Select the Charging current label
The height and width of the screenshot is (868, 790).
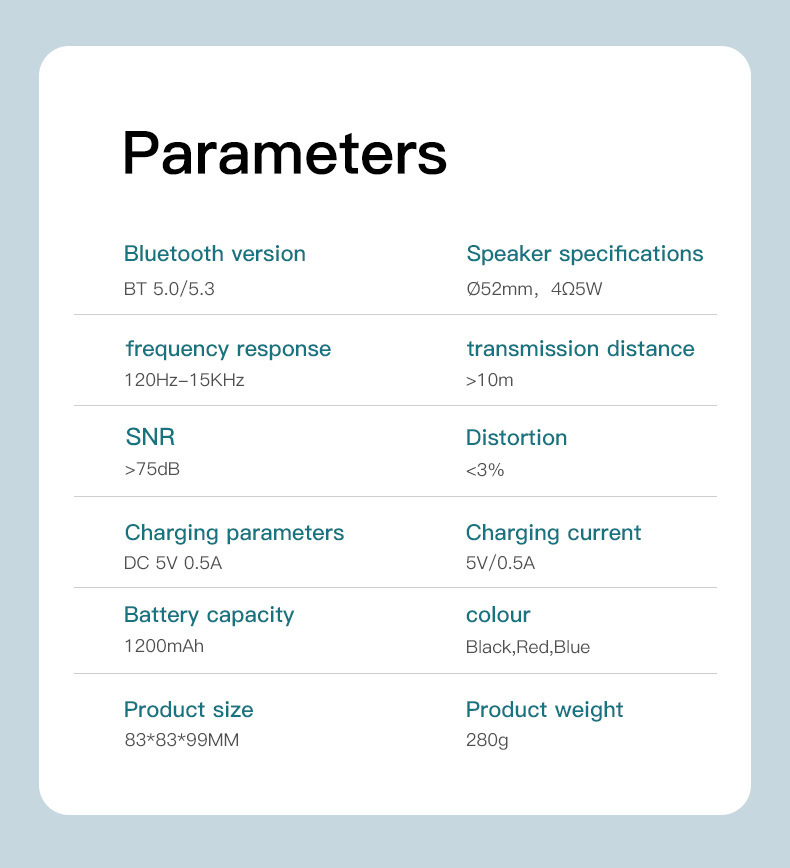point(553,533)
